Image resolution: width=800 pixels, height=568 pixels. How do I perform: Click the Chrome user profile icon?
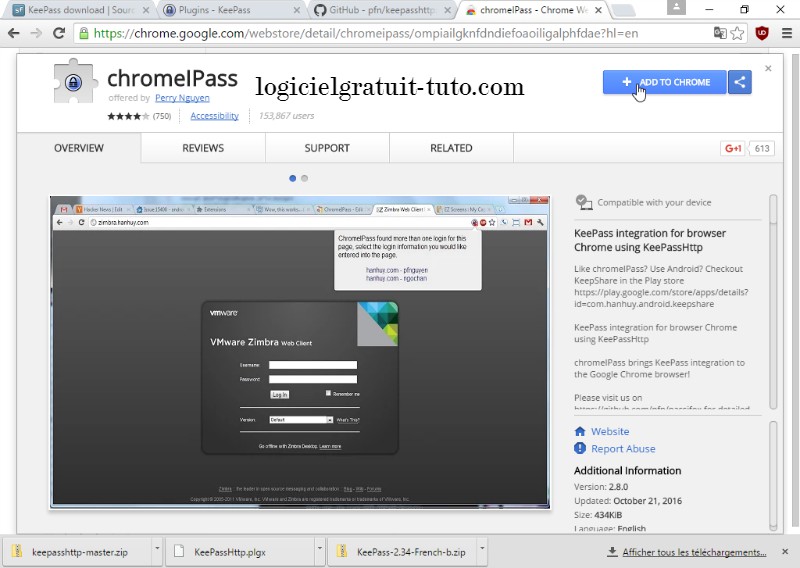(676, 7)
